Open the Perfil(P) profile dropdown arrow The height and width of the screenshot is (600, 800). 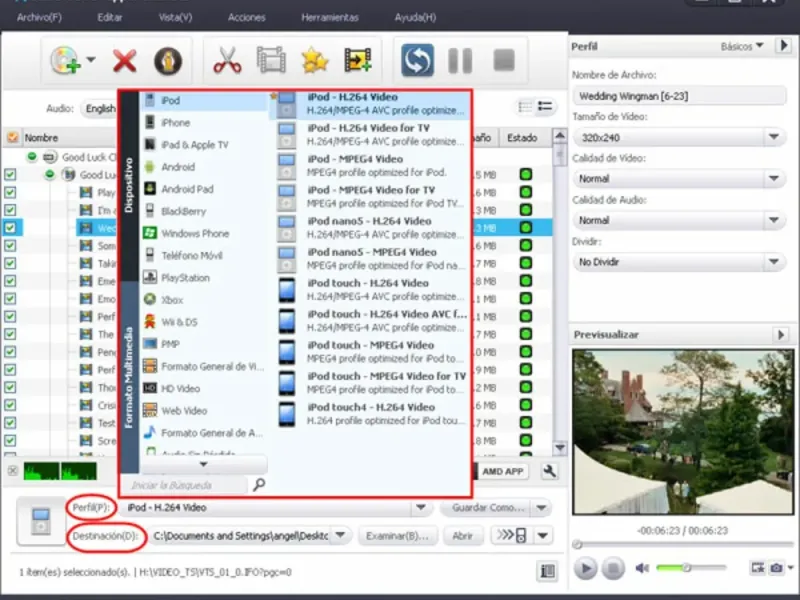[420, 507]
